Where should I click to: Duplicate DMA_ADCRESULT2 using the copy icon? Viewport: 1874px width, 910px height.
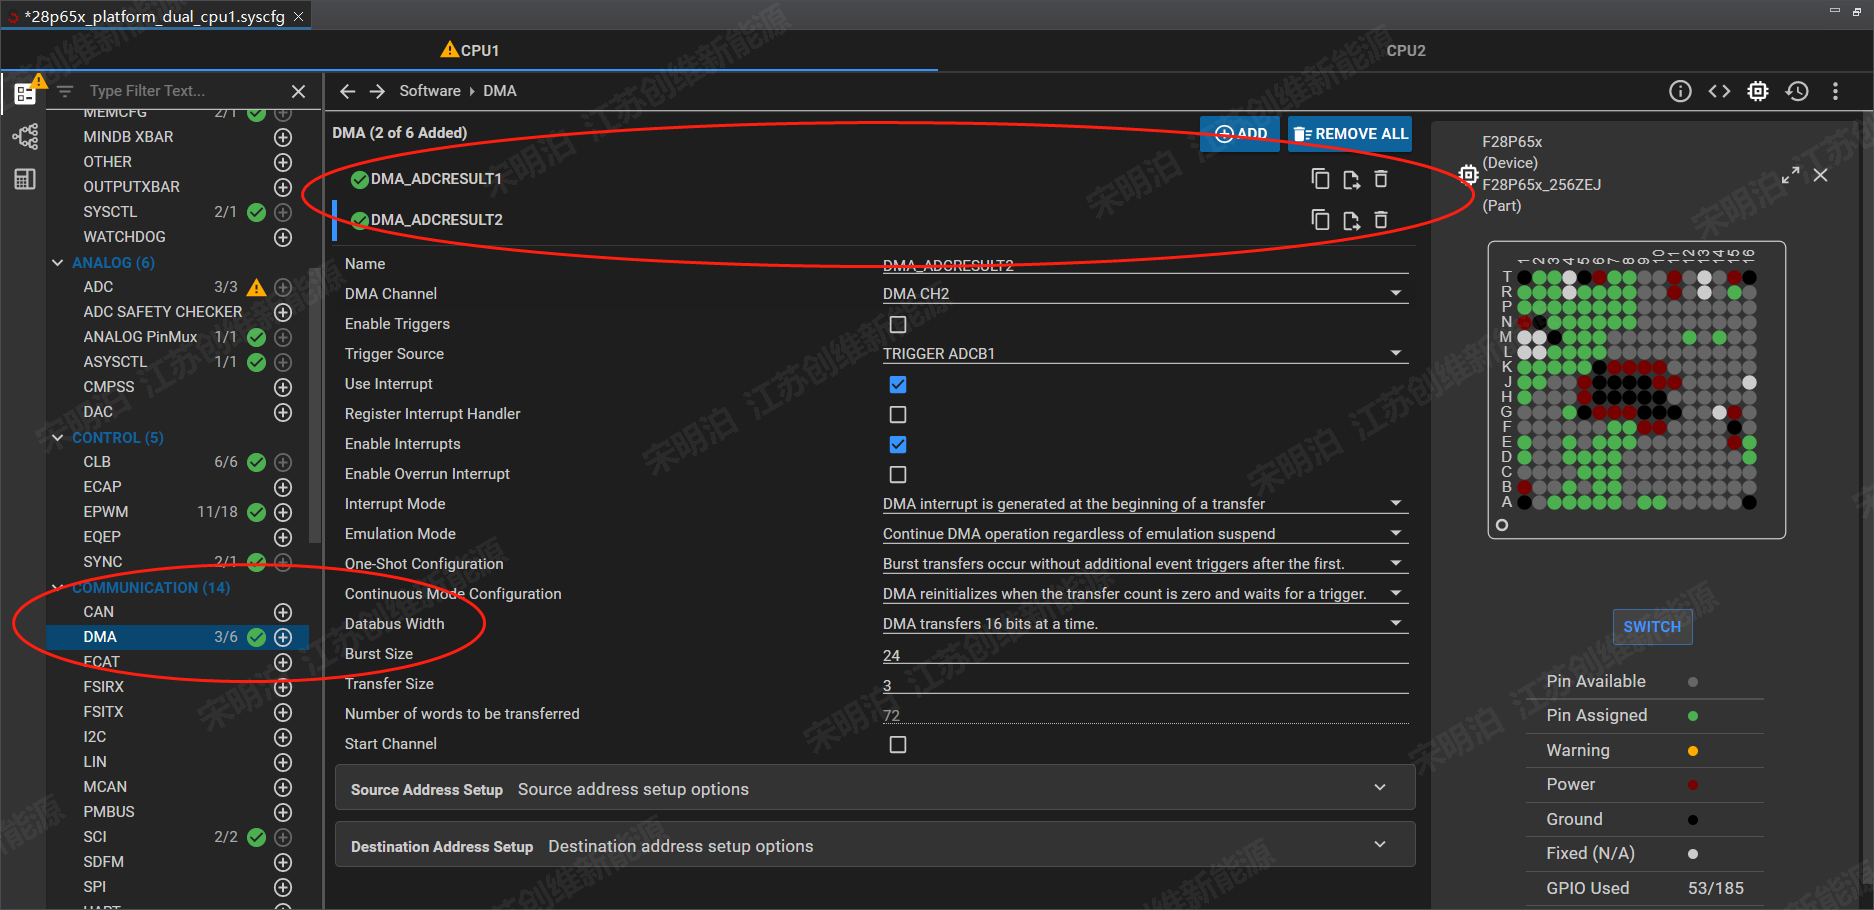click(1321, 220)
